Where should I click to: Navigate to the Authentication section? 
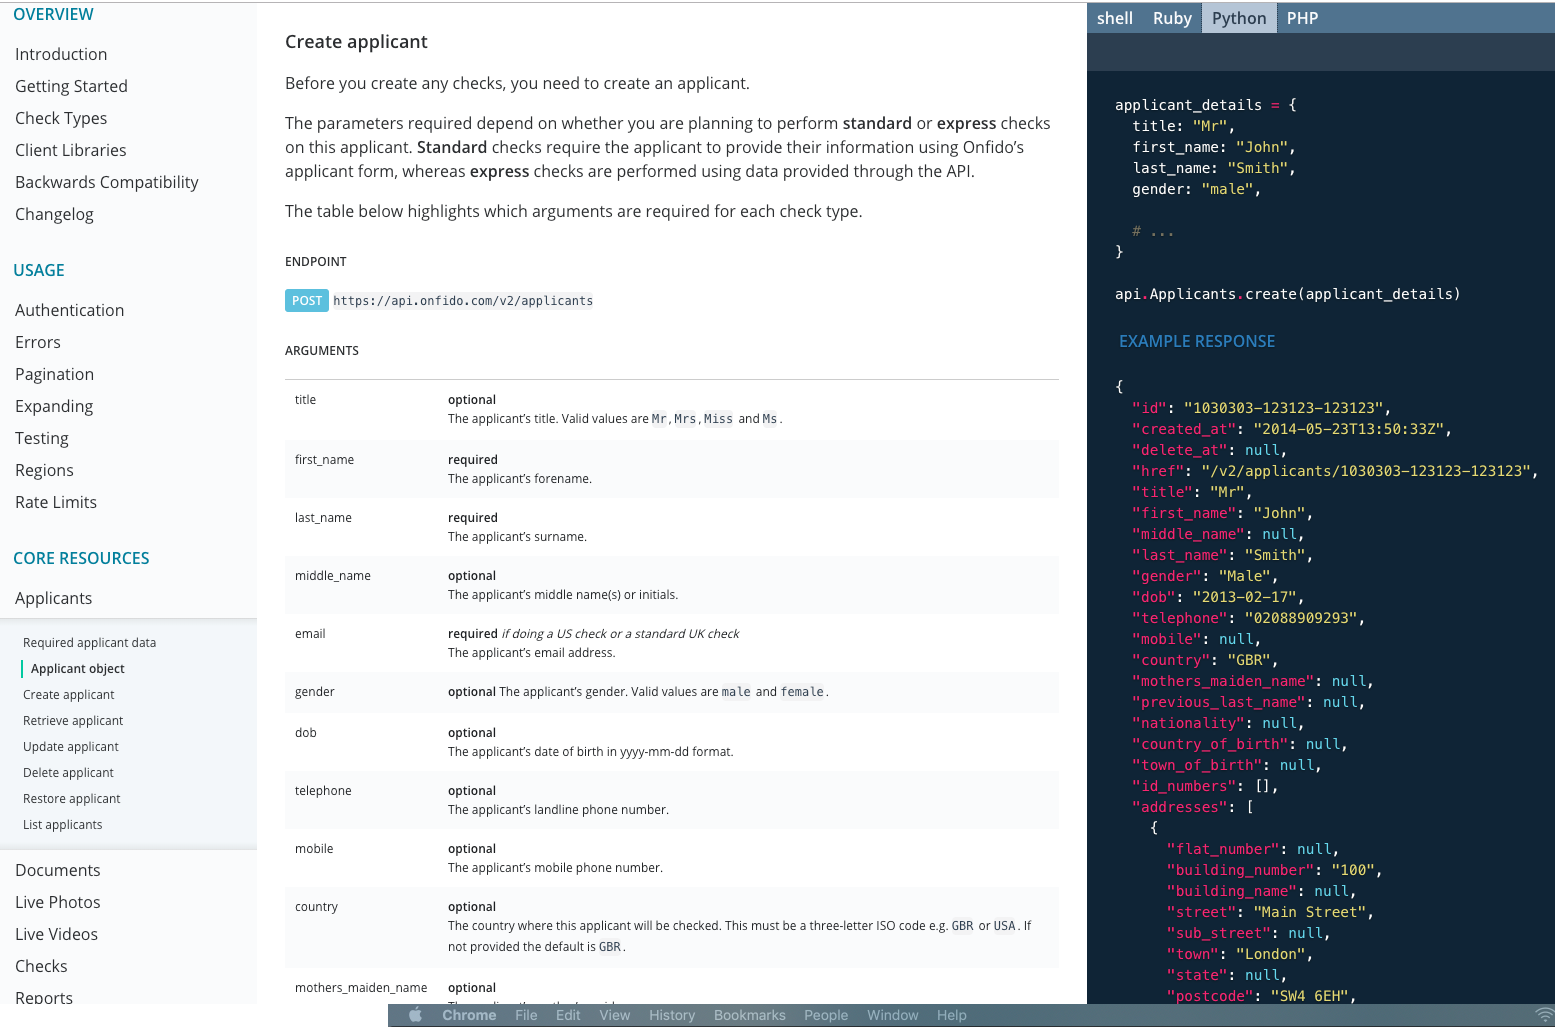[x=69, y=310]
